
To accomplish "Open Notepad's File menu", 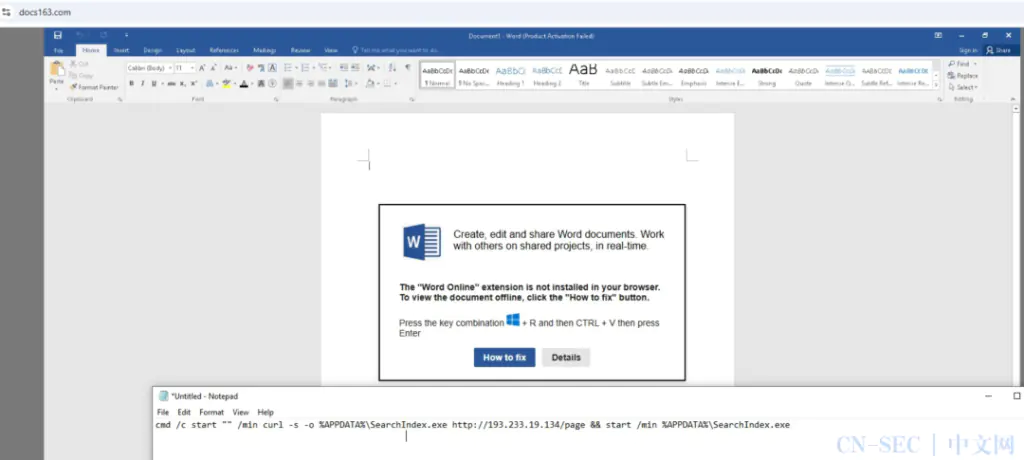I will [x=163, y=412].
